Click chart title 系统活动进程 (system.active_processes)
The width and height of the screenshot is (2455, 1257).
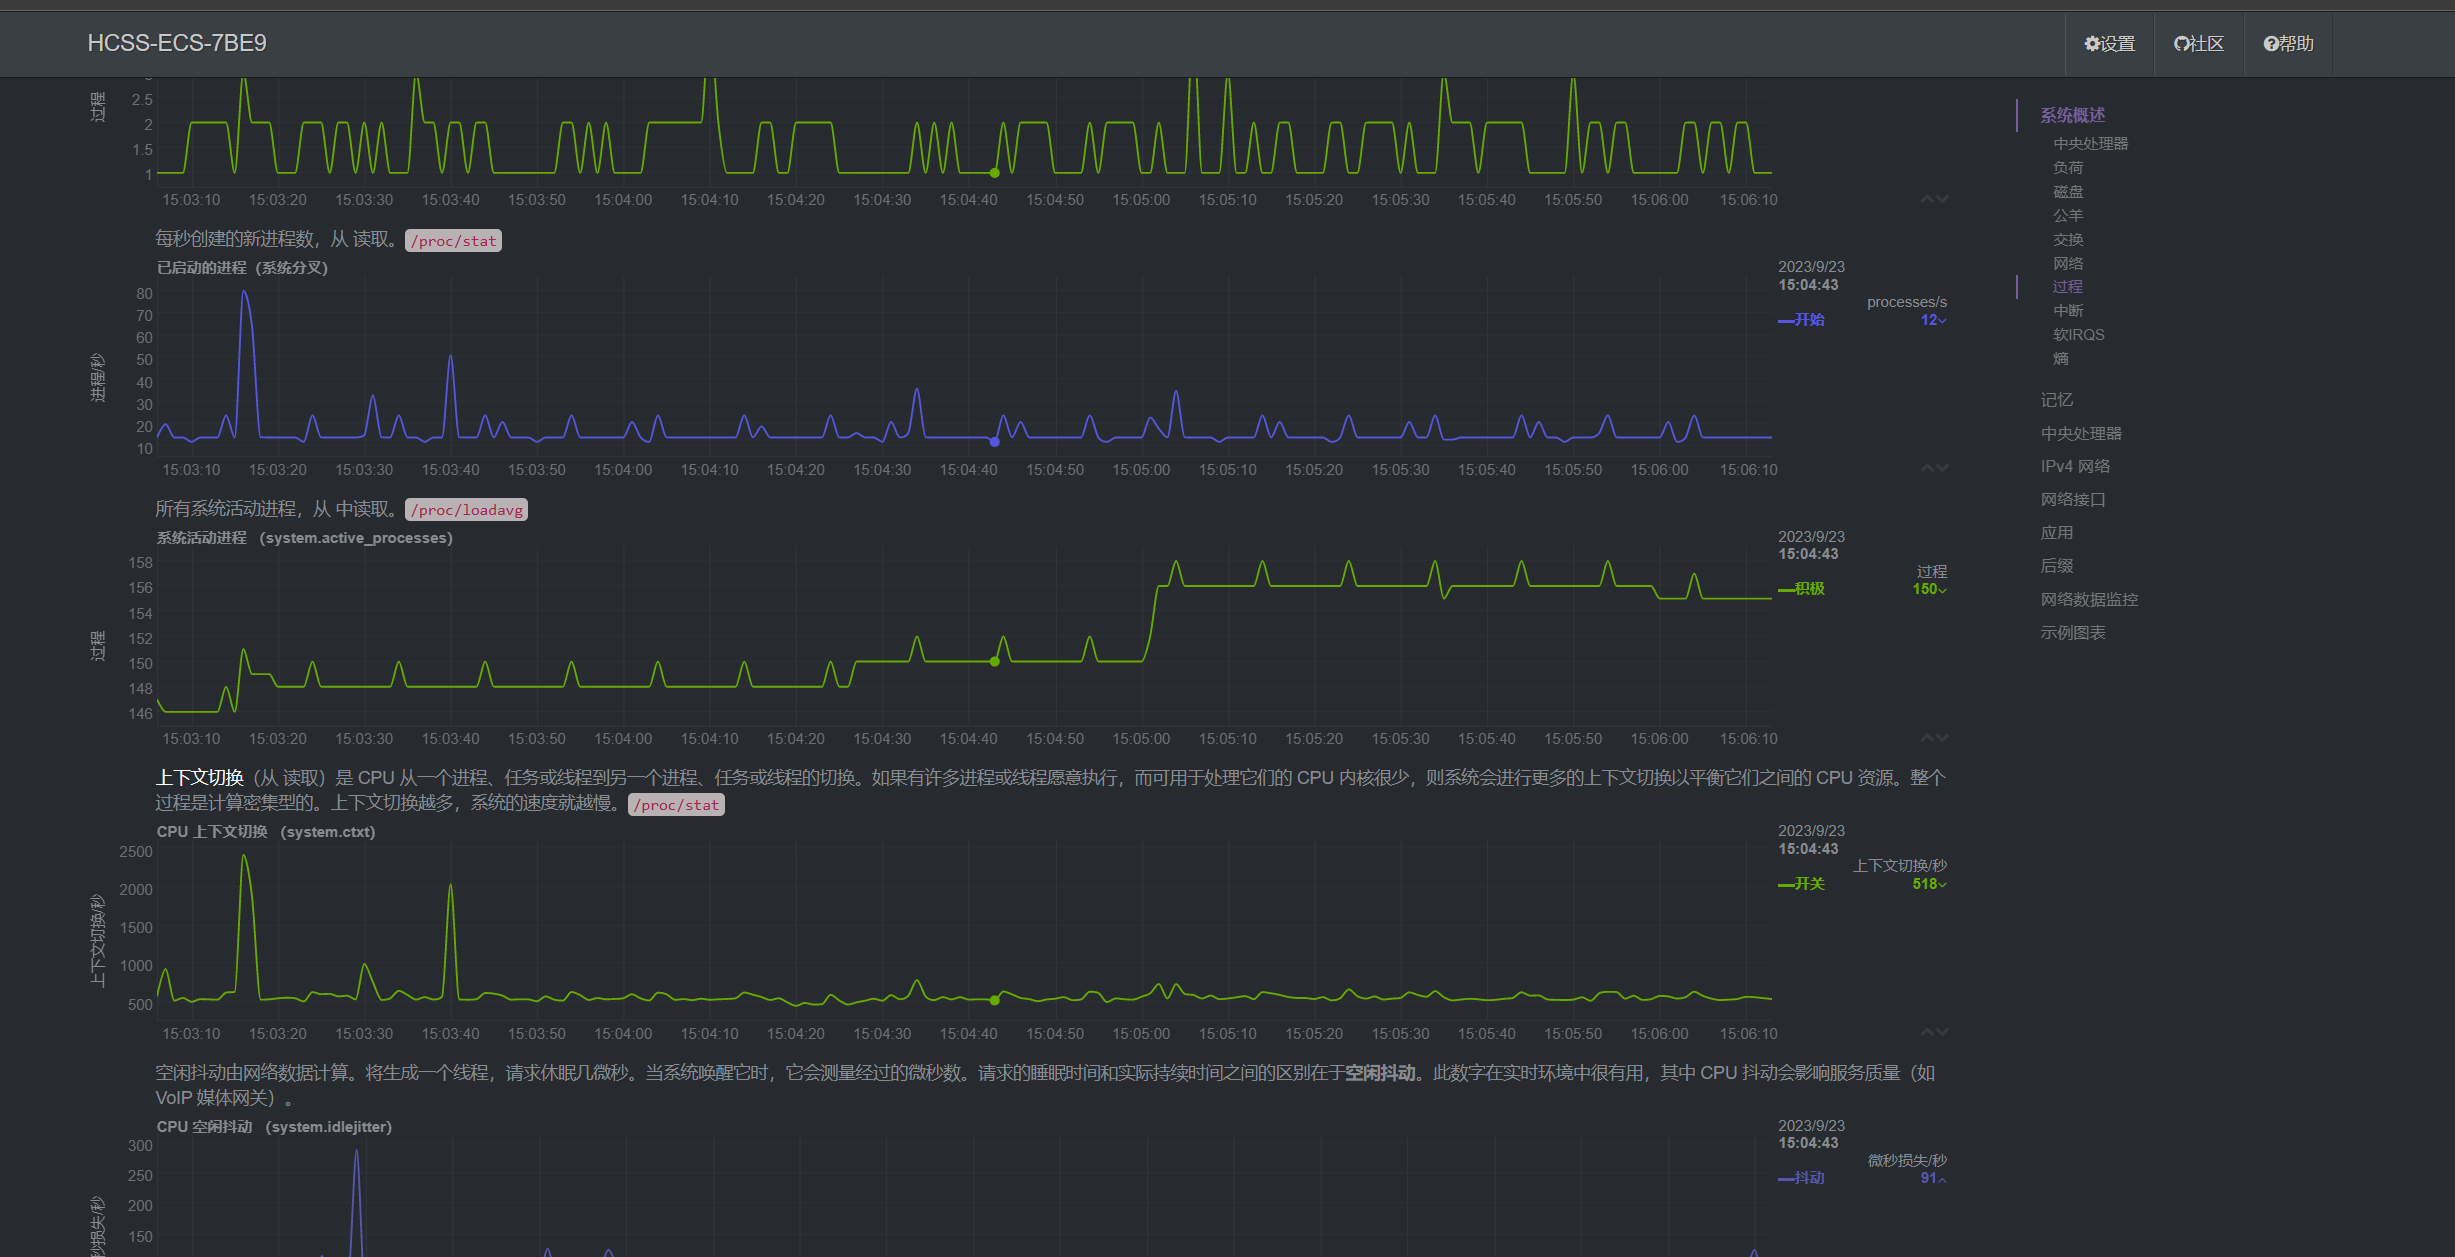(x=304, y=538)
